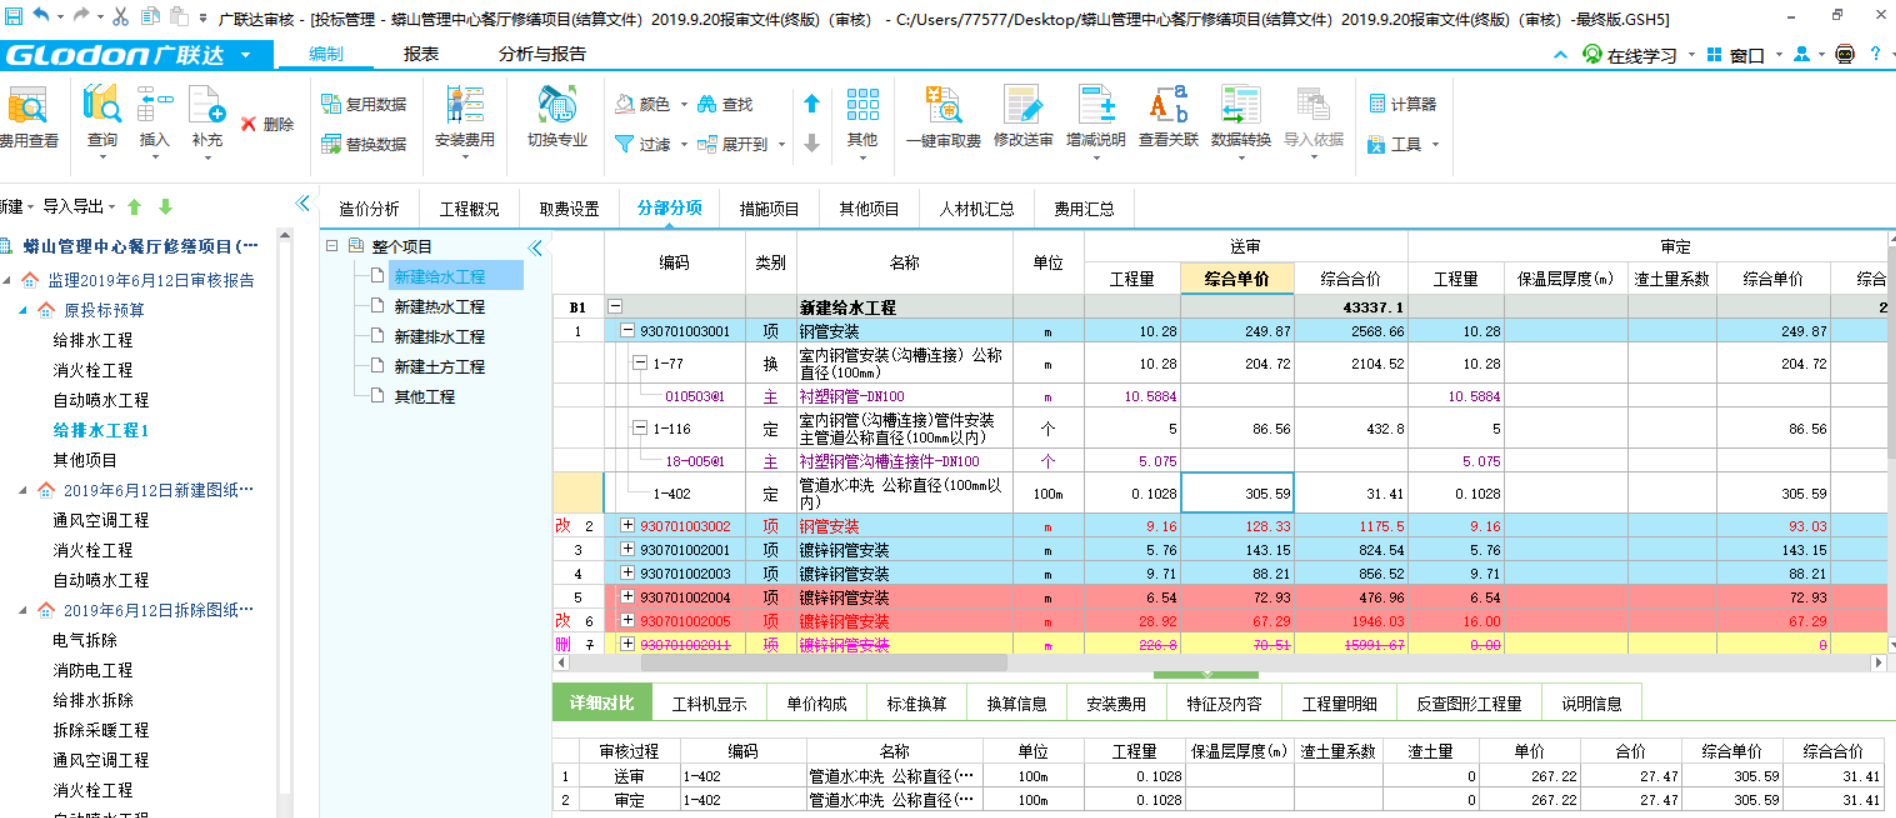This screenshot has width=1896, height=818.
Task: Click the horizontal scrollbar under the table
Action: (x=824, y=662)
